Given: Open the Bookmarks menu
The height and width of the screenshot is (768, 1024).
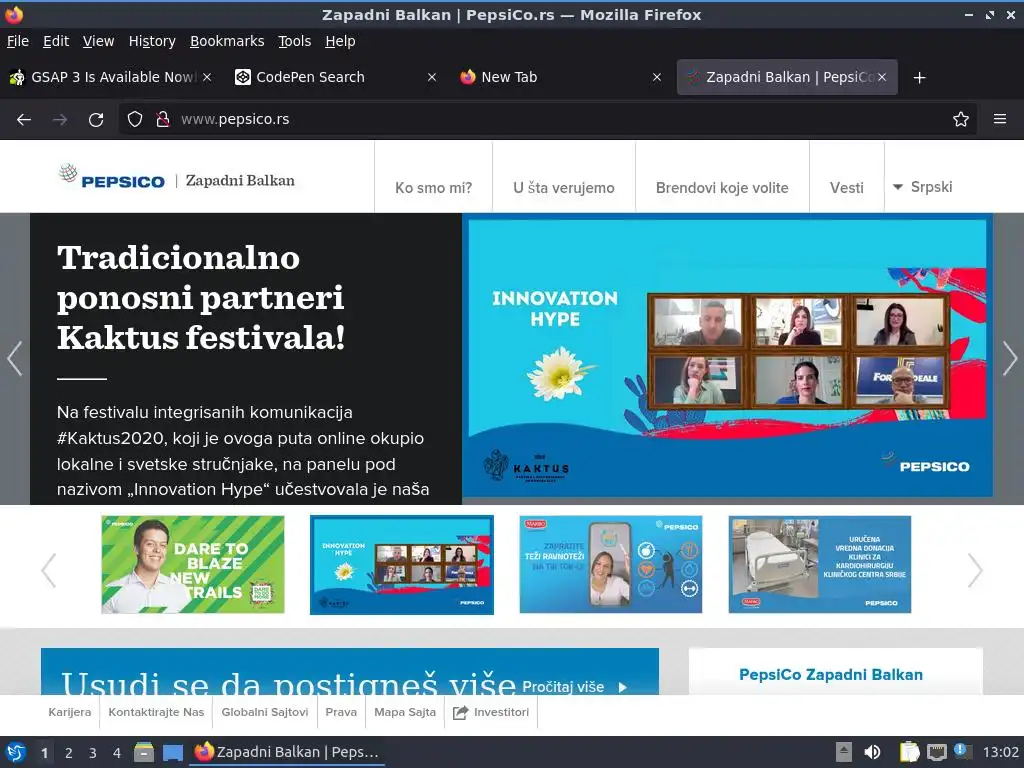Looking at the screenshot, I should pos(227,41).
